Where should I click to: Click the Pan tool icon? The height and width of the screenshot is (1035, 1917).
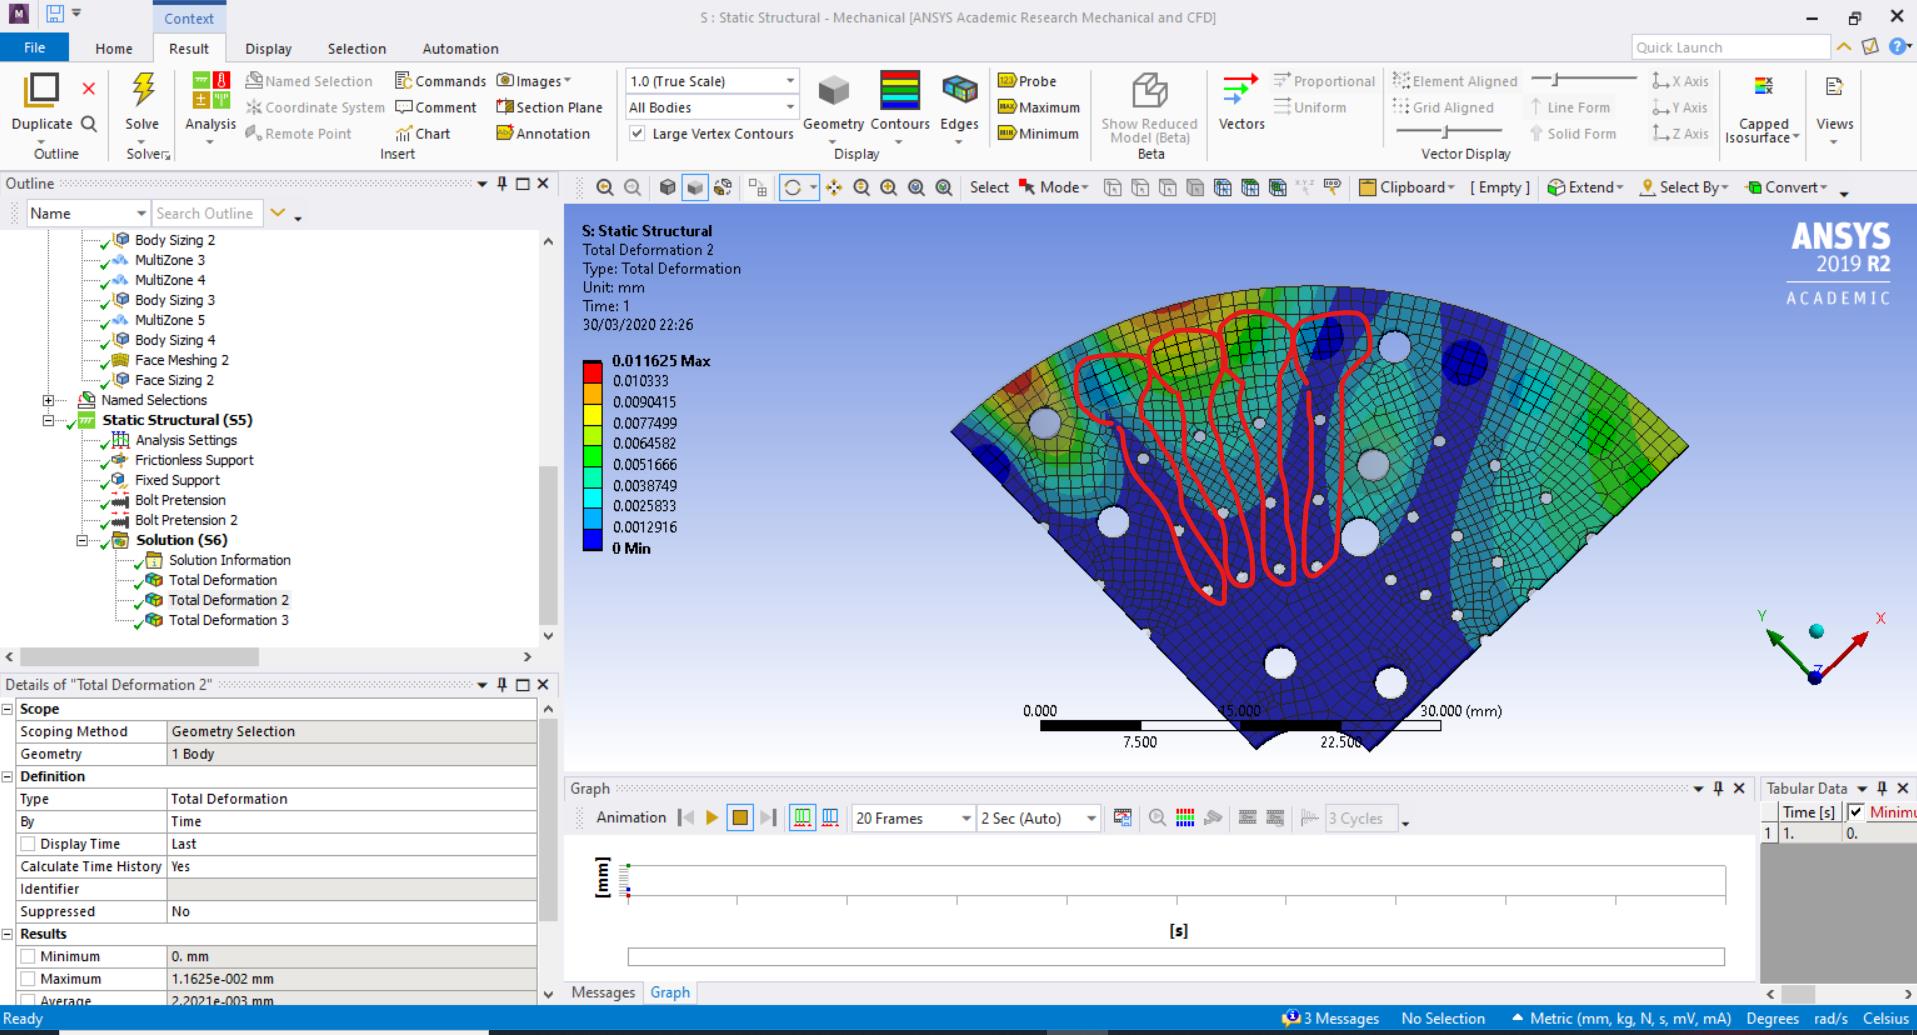pyautogui.click(x=833, y=187)
